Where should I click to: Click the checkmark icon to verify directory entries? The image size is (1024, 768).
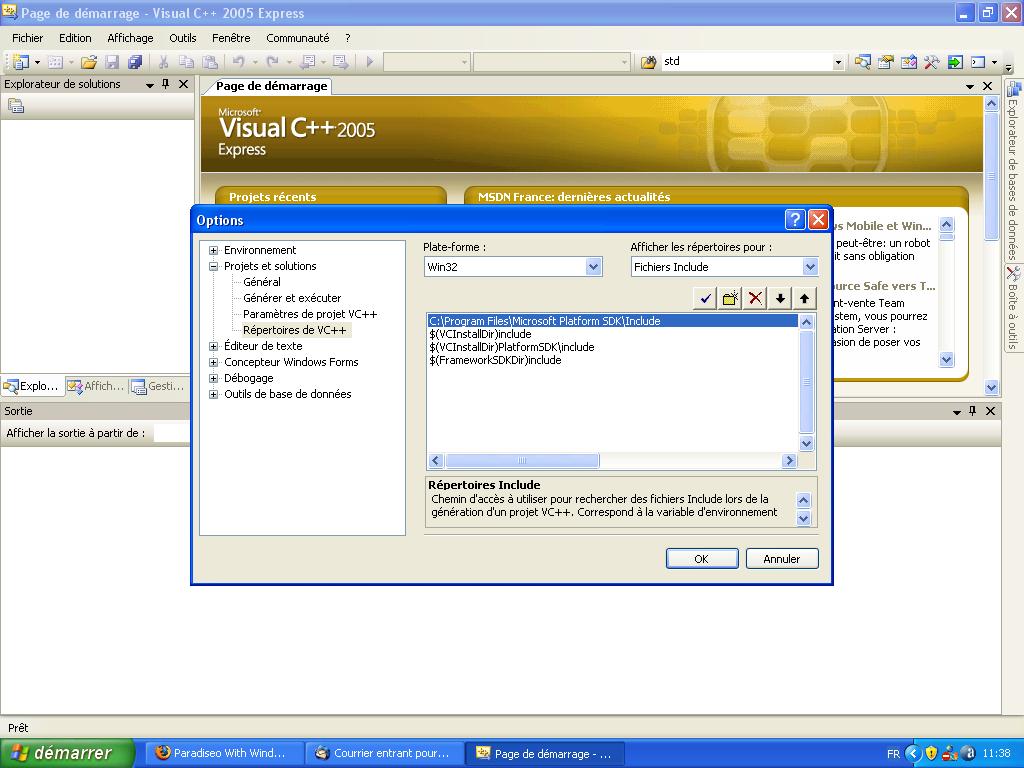coord(706,298)
